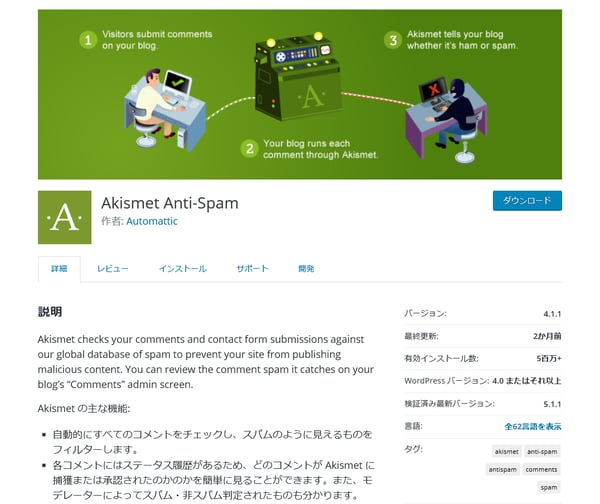Show all 62 languages link

coord(533,426)
